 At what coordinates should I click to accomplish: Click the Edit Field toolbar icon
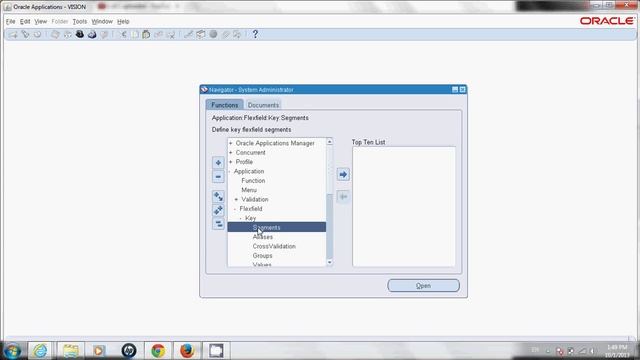(x=188, y=35)
